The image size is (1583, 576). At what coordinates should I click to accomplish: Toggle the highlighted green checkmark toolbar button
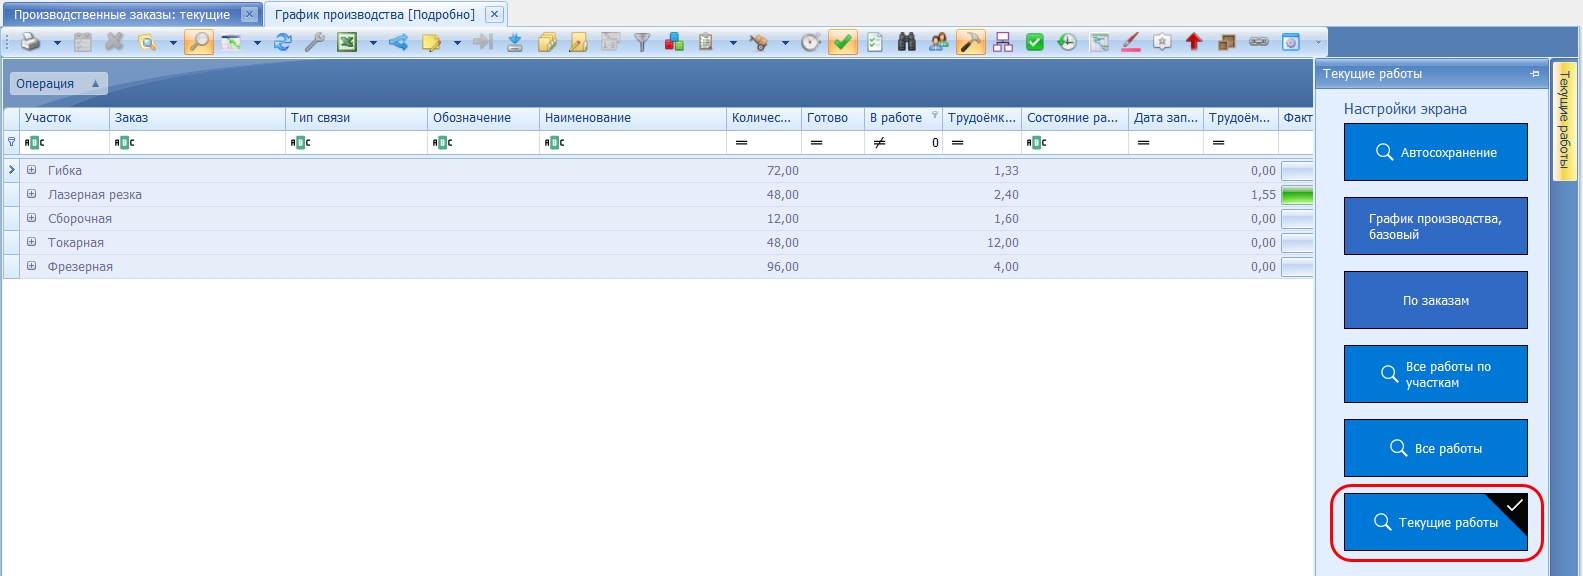pyautogui.click(x=843, y=42)
